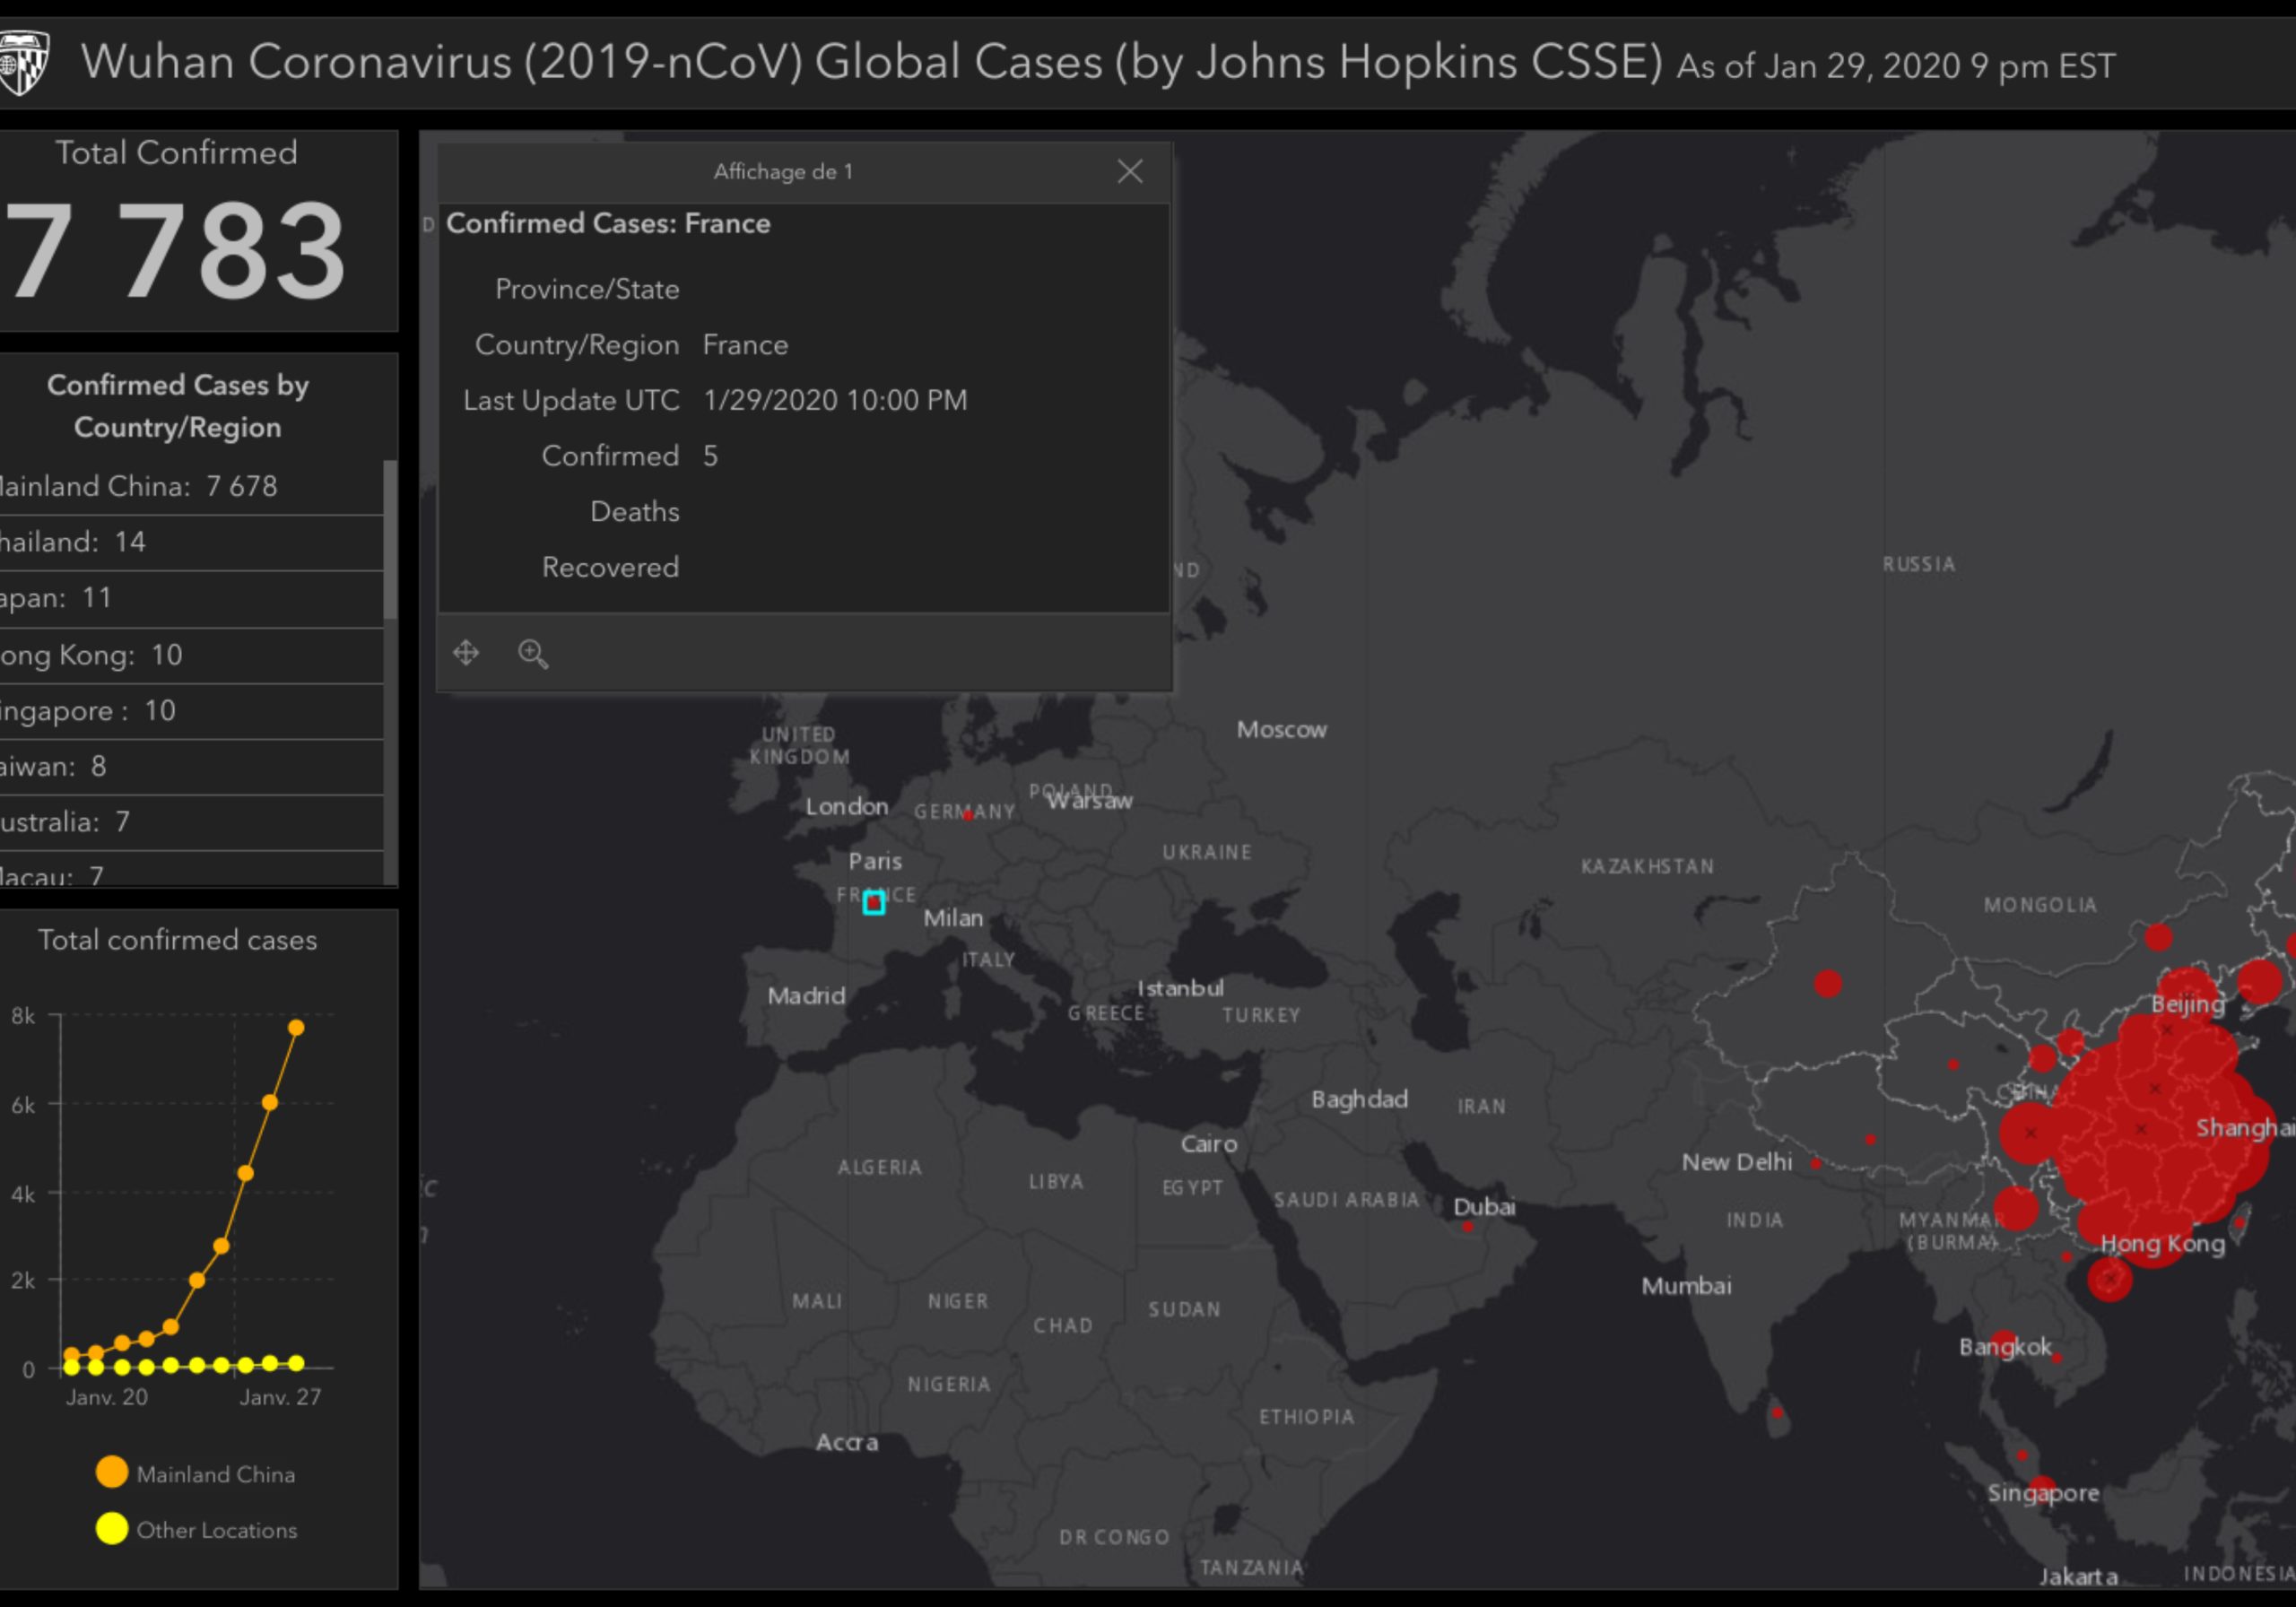The height and width of the screenshot is (1607, 2296).
Task: Click the country list scrollbar thumb
Action: point(390,540)
